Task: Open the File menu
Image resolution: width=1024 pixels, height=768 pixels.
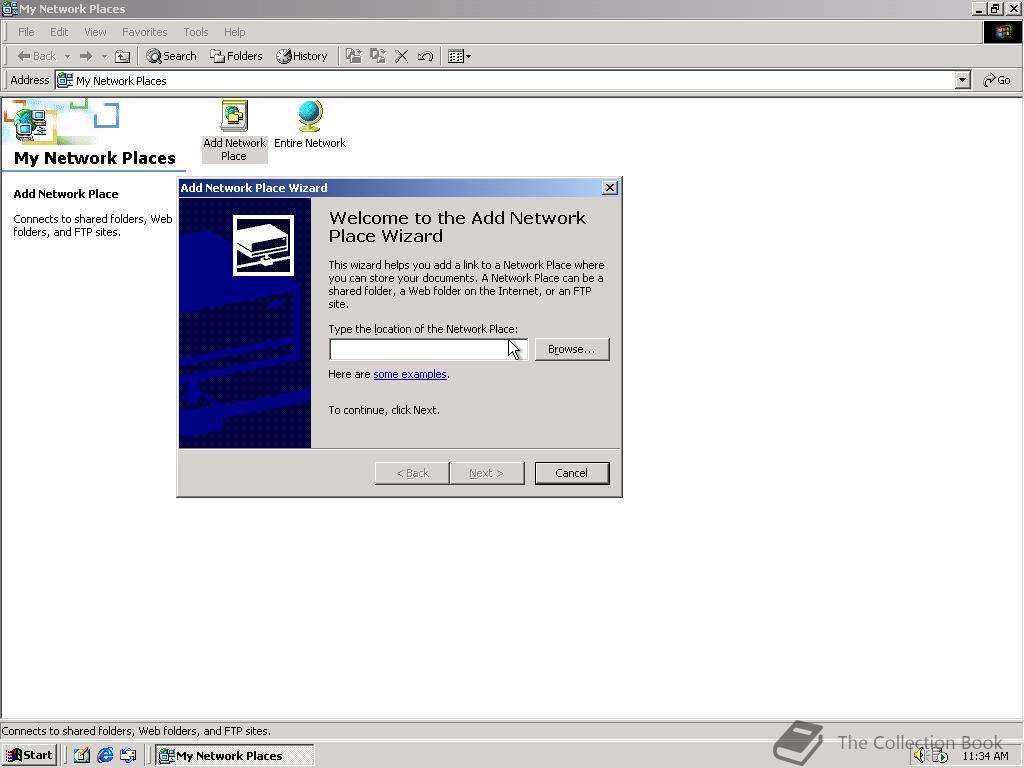Action: pos(26,32)
